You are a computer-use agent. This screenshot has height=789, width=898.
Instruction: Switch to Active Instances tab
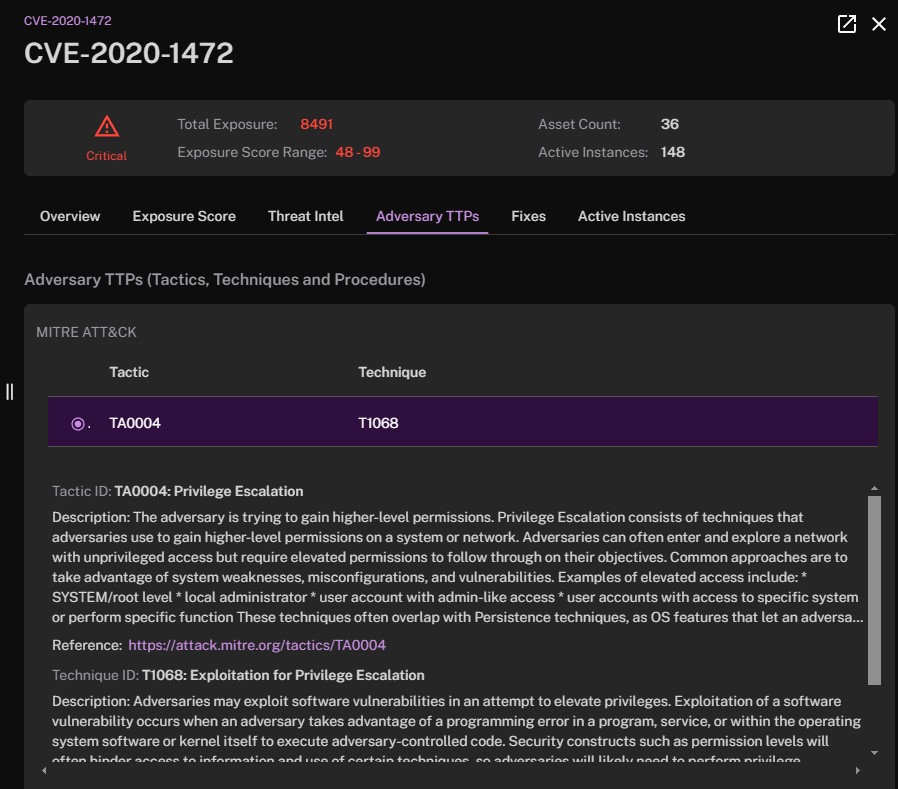[x=631, y=216]
